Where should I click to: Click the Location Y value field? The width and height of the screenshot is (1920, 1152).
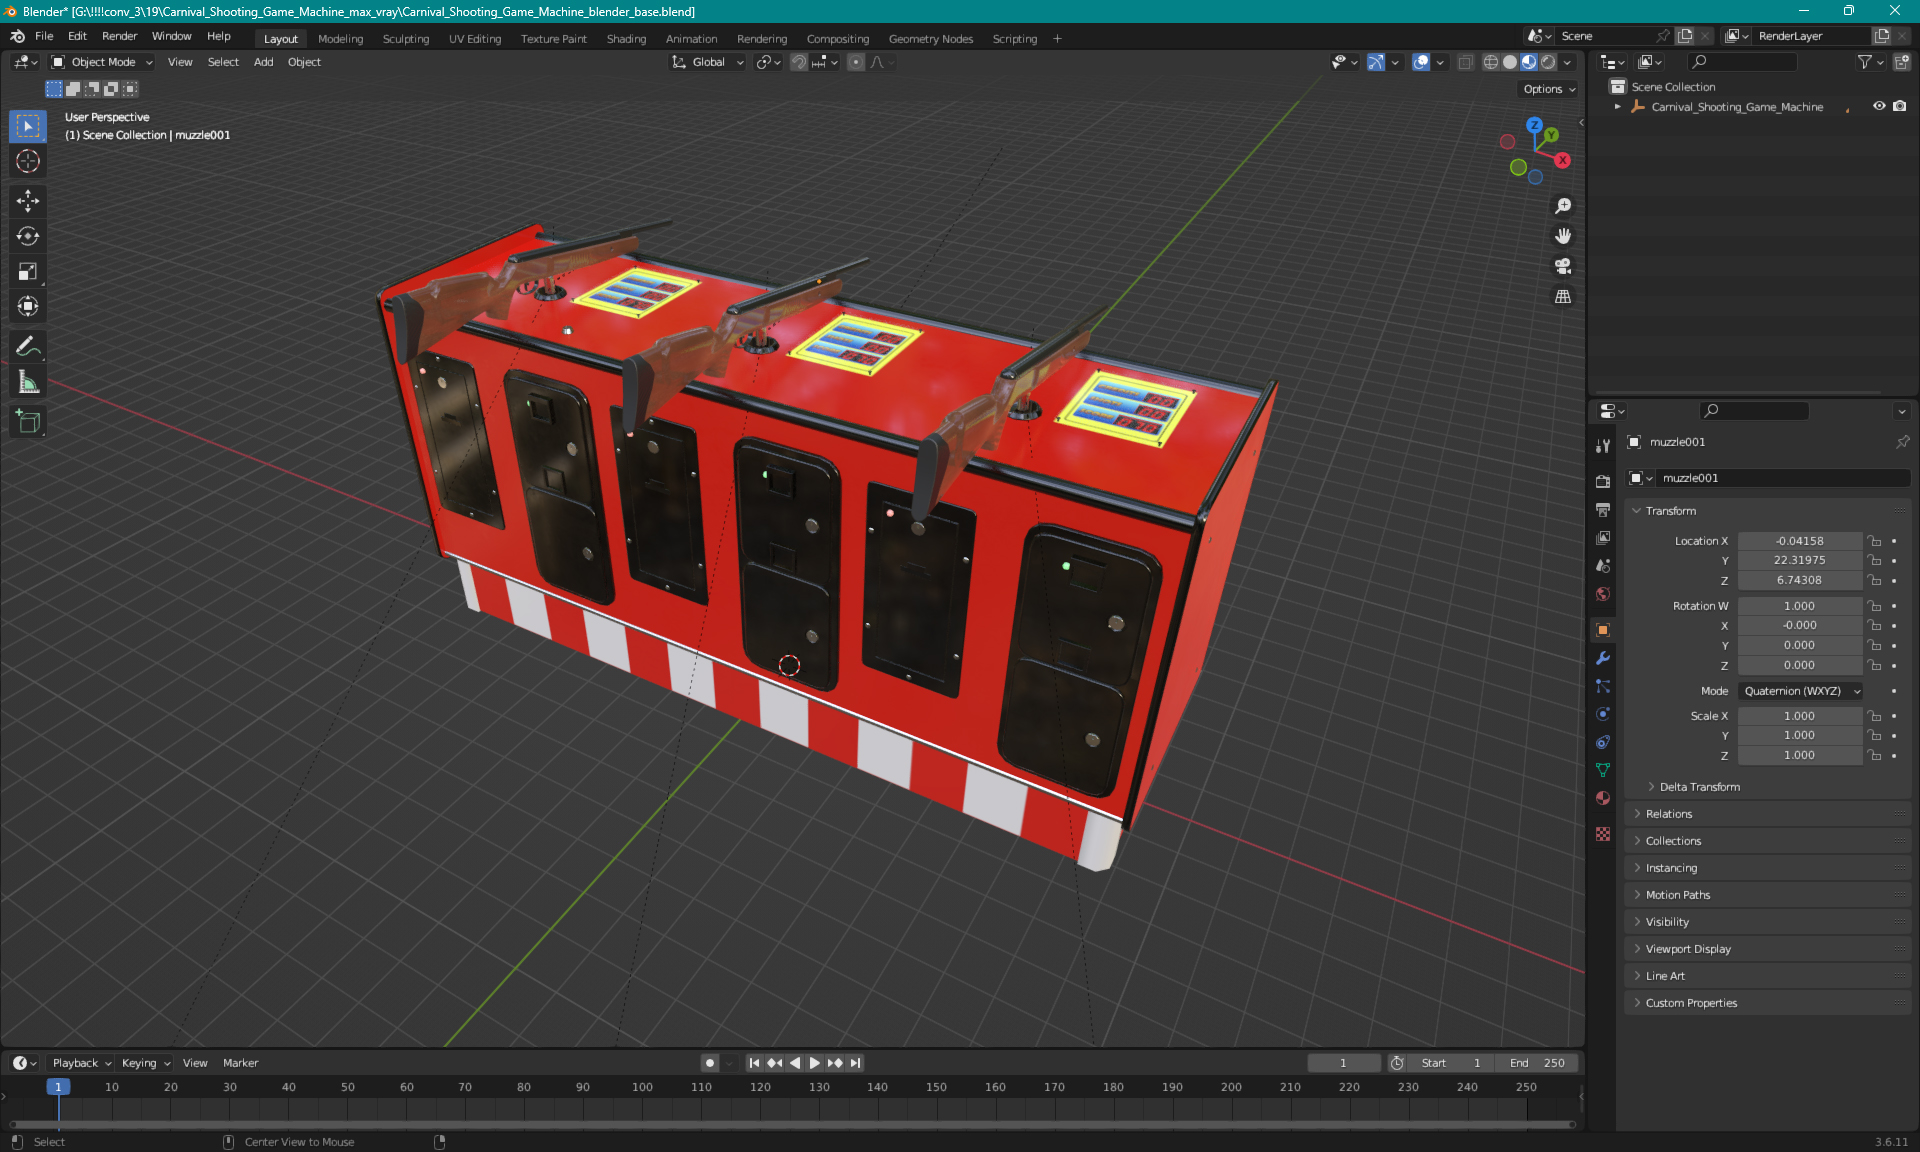1799,560
